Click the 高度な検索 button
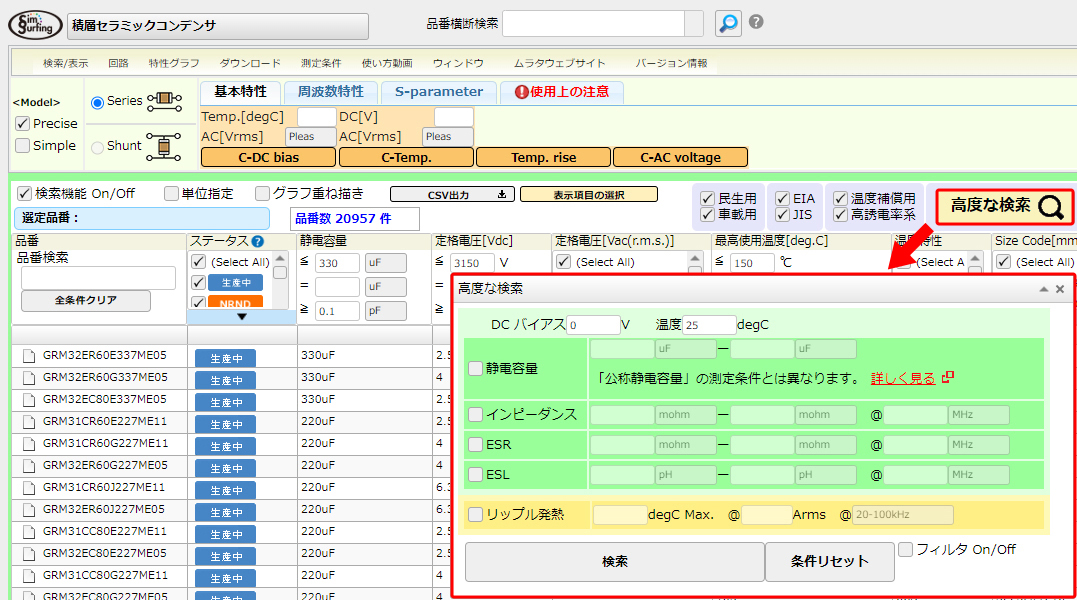The width and height of the screenshot is (1077, 600). 1004,206
